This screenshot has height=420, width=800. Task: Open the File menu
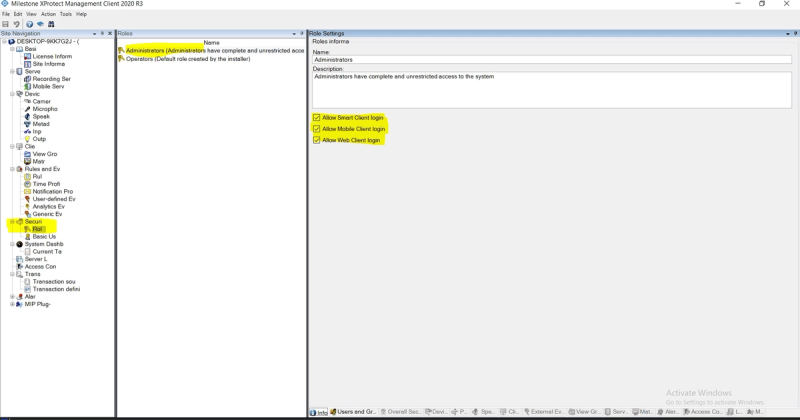pyautogui.click(x=6, y=14)
